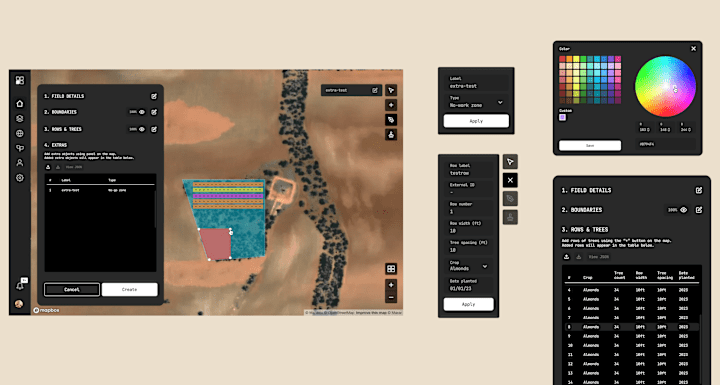Edit the Field Details section in map panel

(154, 96)
